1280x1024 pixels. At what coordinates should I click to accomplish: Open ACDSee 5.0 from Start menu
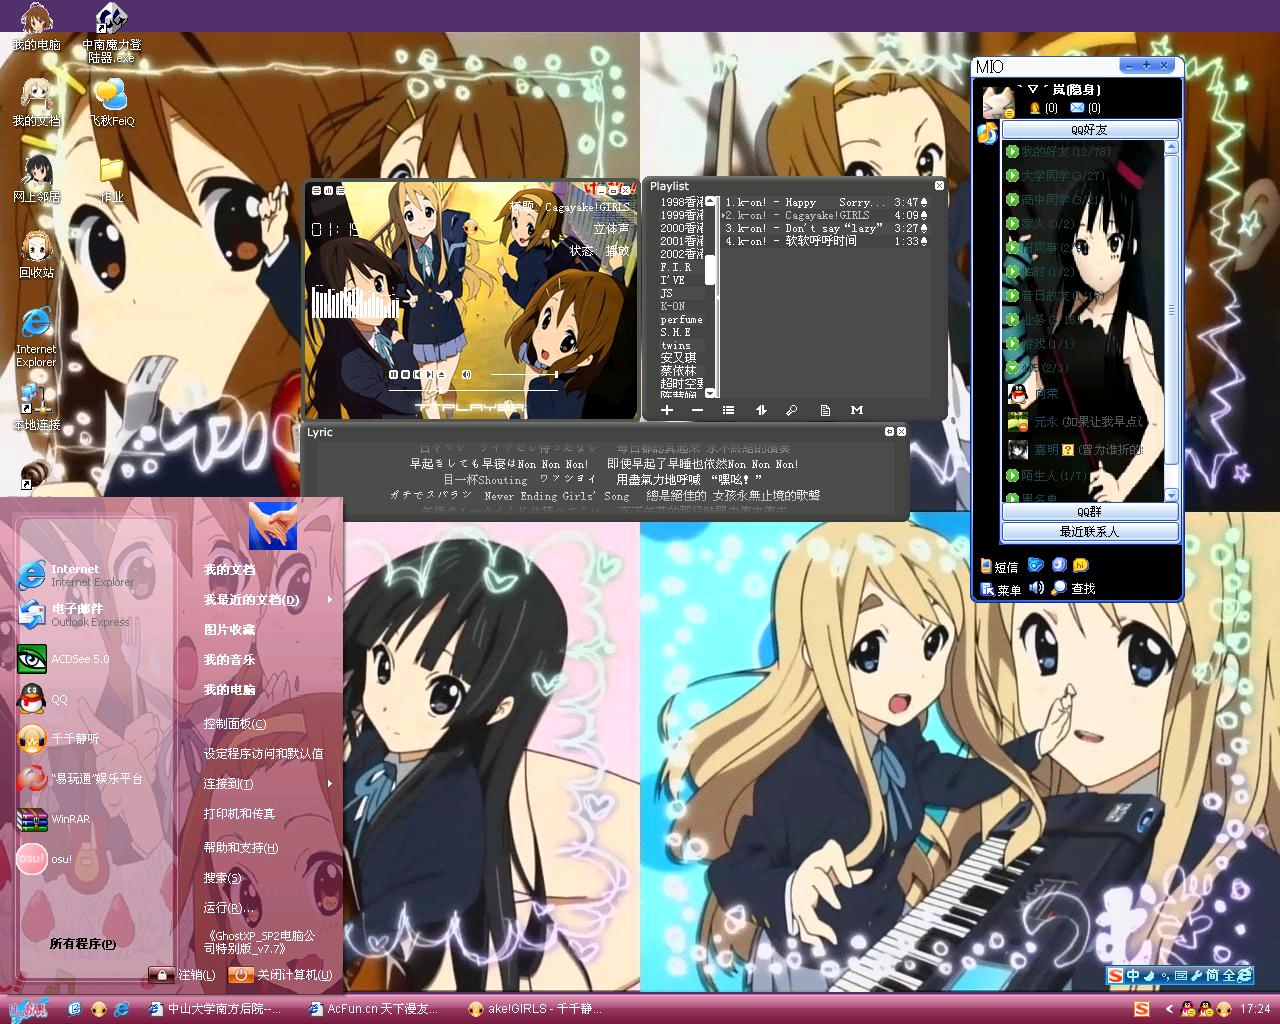tap(65, 658)
